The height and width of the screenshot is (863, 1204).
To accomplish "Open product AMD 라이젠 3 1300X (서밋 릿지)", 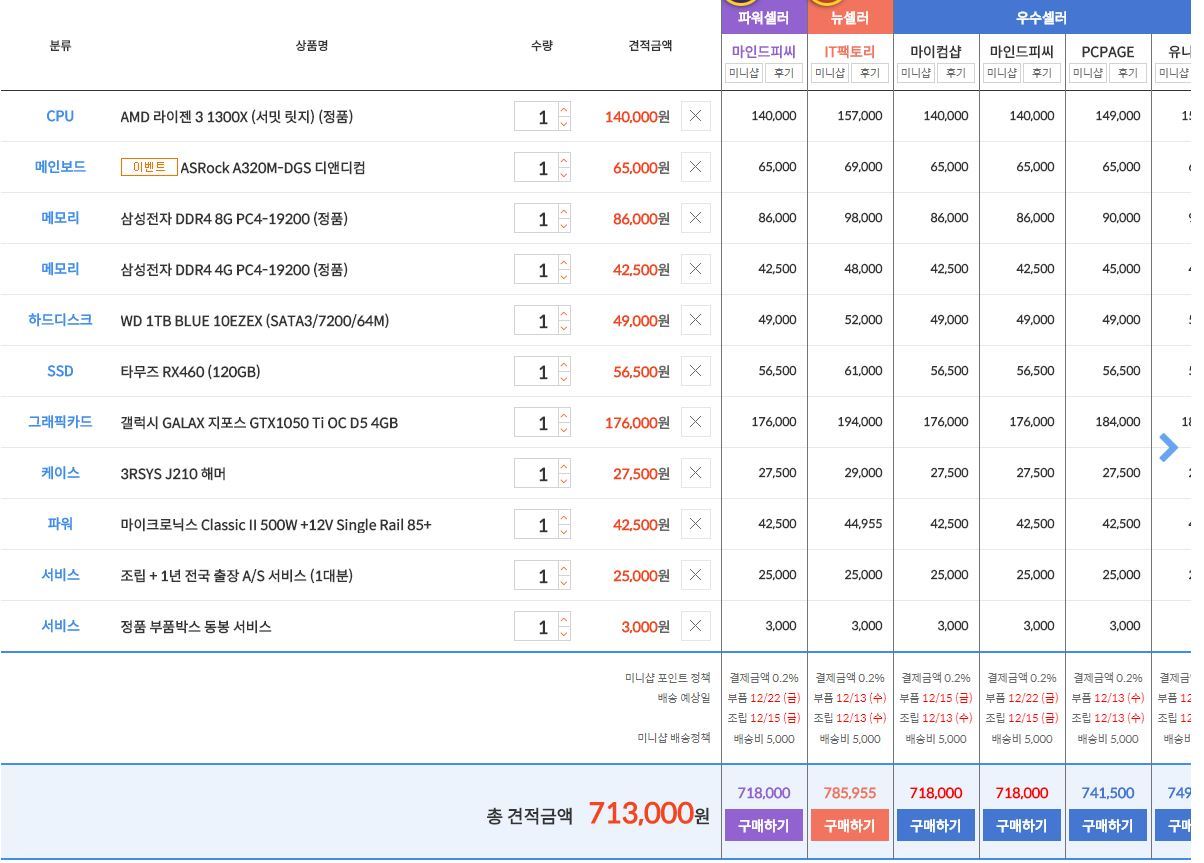I will pyautogui.click(x=237, y=117).
